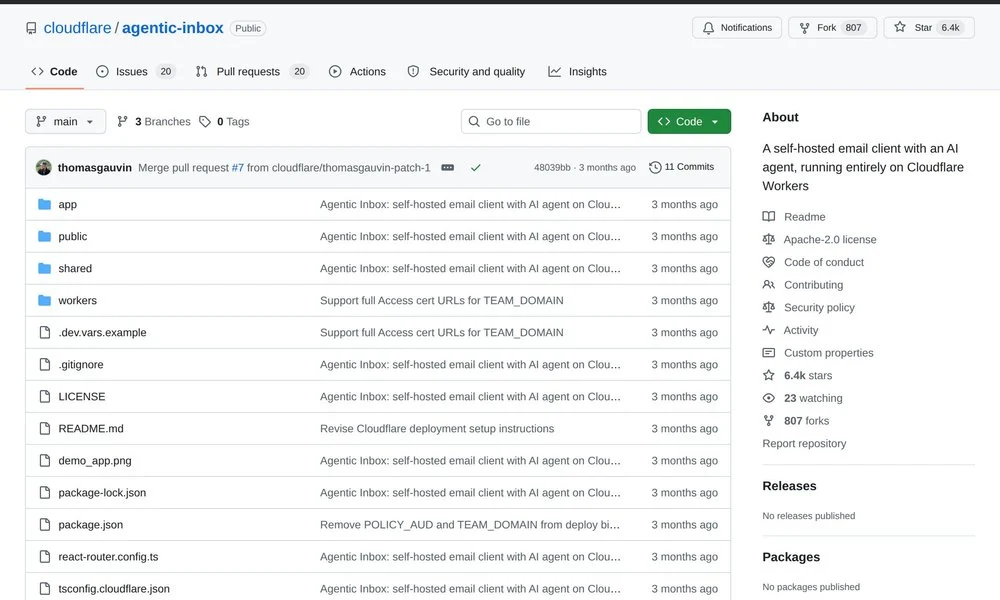Open the 11 Commits history link
This screenshot has width=1000, height=600.
(682, 167)
